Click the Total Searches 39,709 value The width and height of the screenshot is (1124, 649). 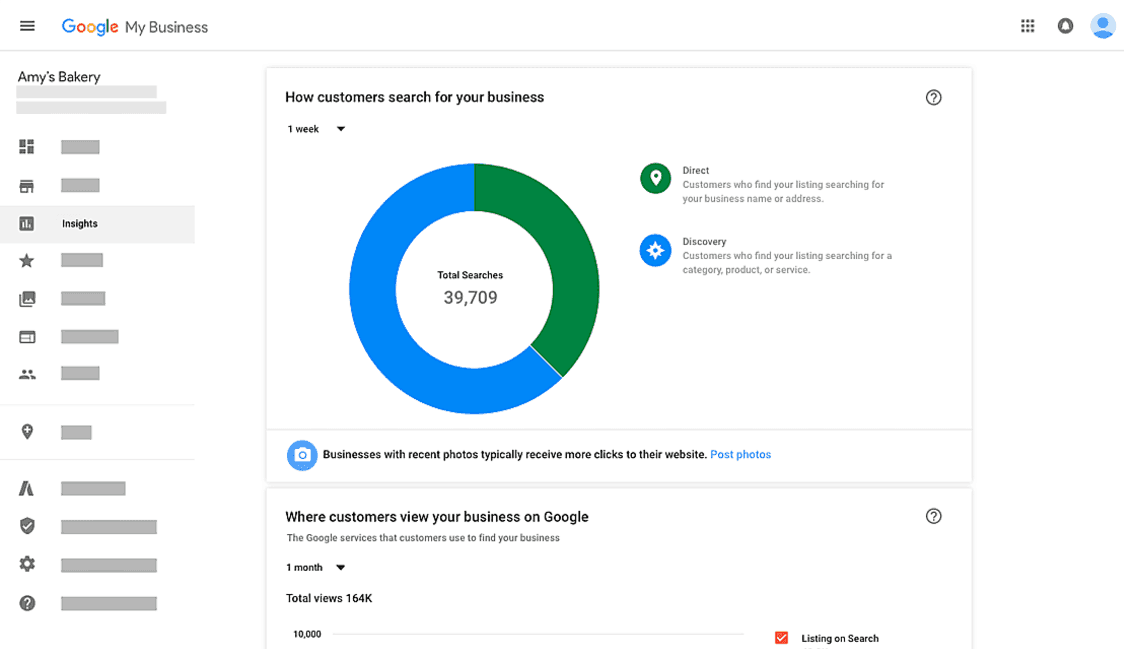tap(470, 298)
